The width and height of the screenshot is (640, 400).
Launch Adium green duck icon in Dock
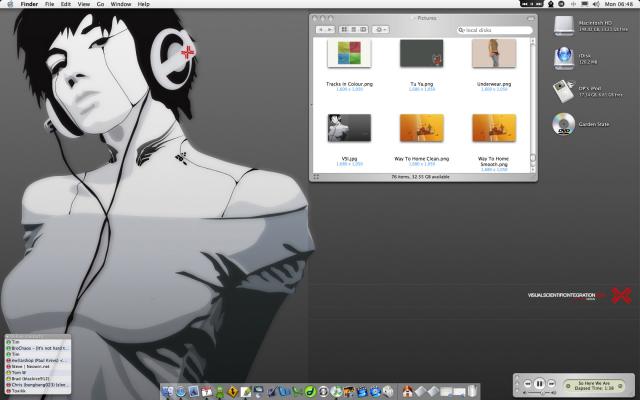[x=220, y=392]
